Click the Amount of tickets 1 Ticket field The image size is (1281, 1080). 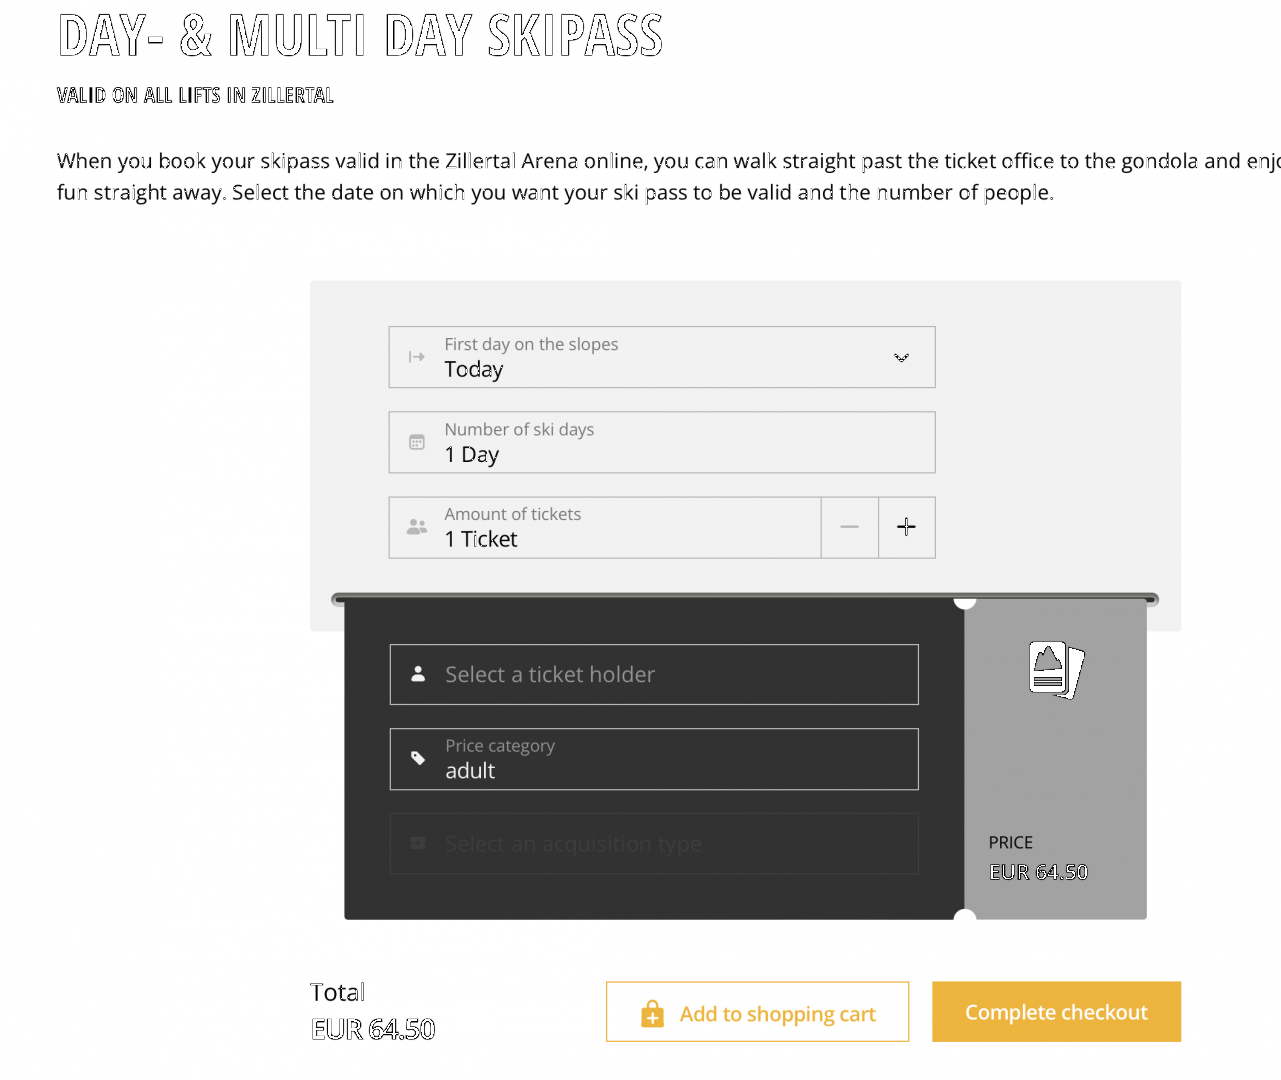pyautogui.click(x=605, y=527)
